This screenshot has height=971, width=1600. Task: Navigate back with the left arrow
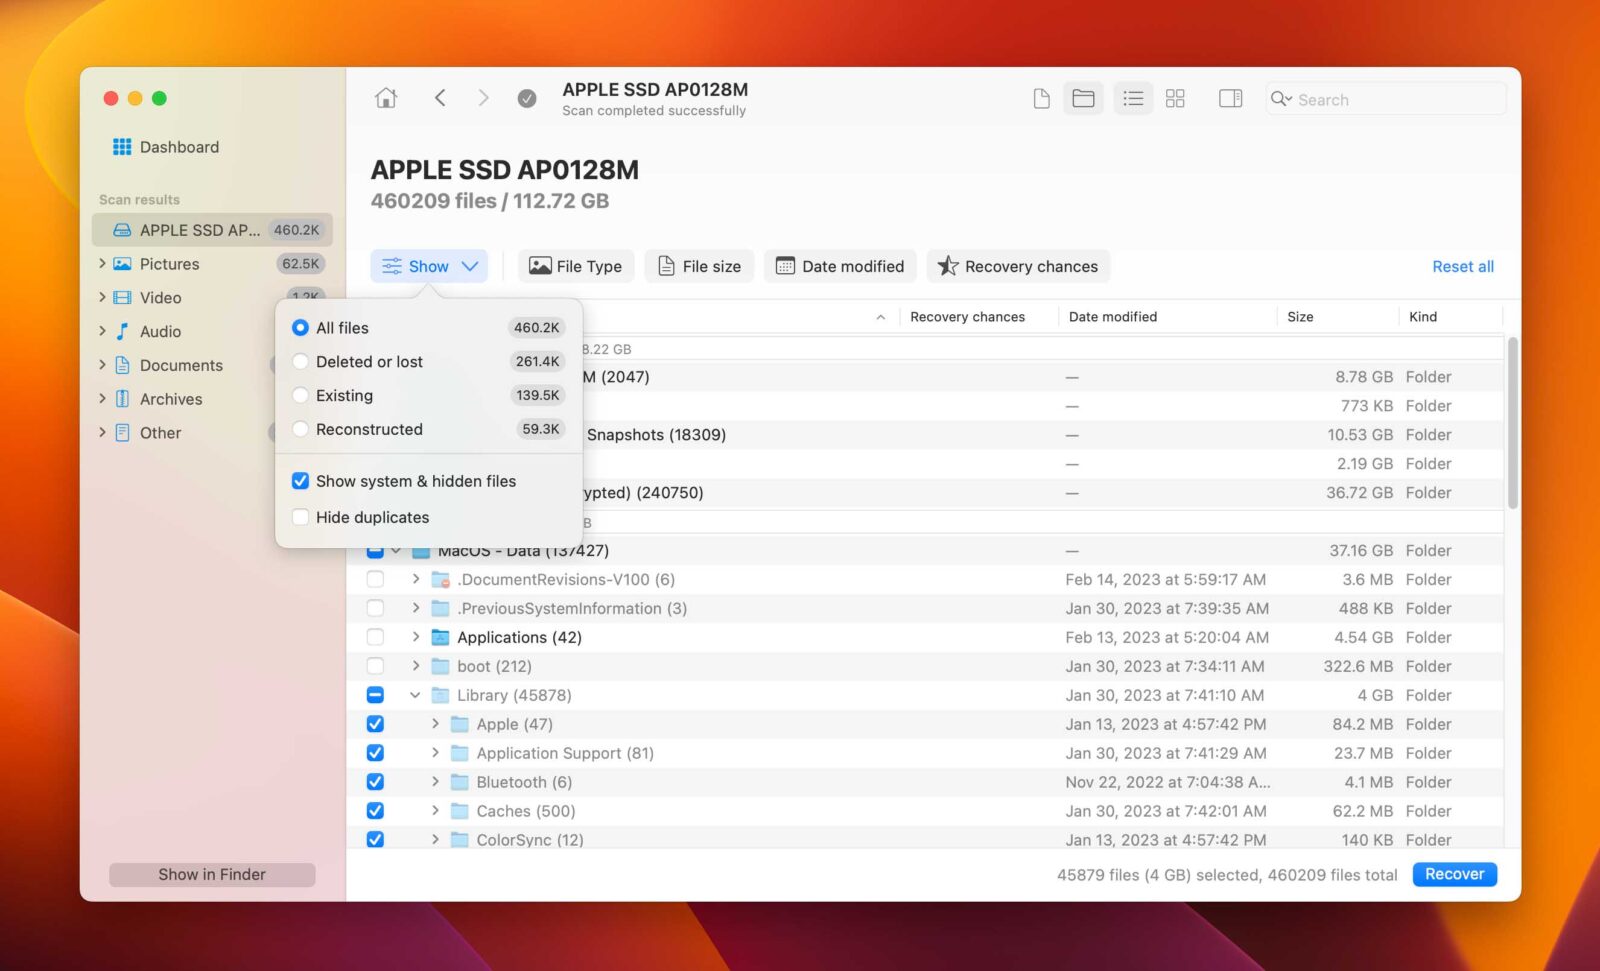(440, 98)
